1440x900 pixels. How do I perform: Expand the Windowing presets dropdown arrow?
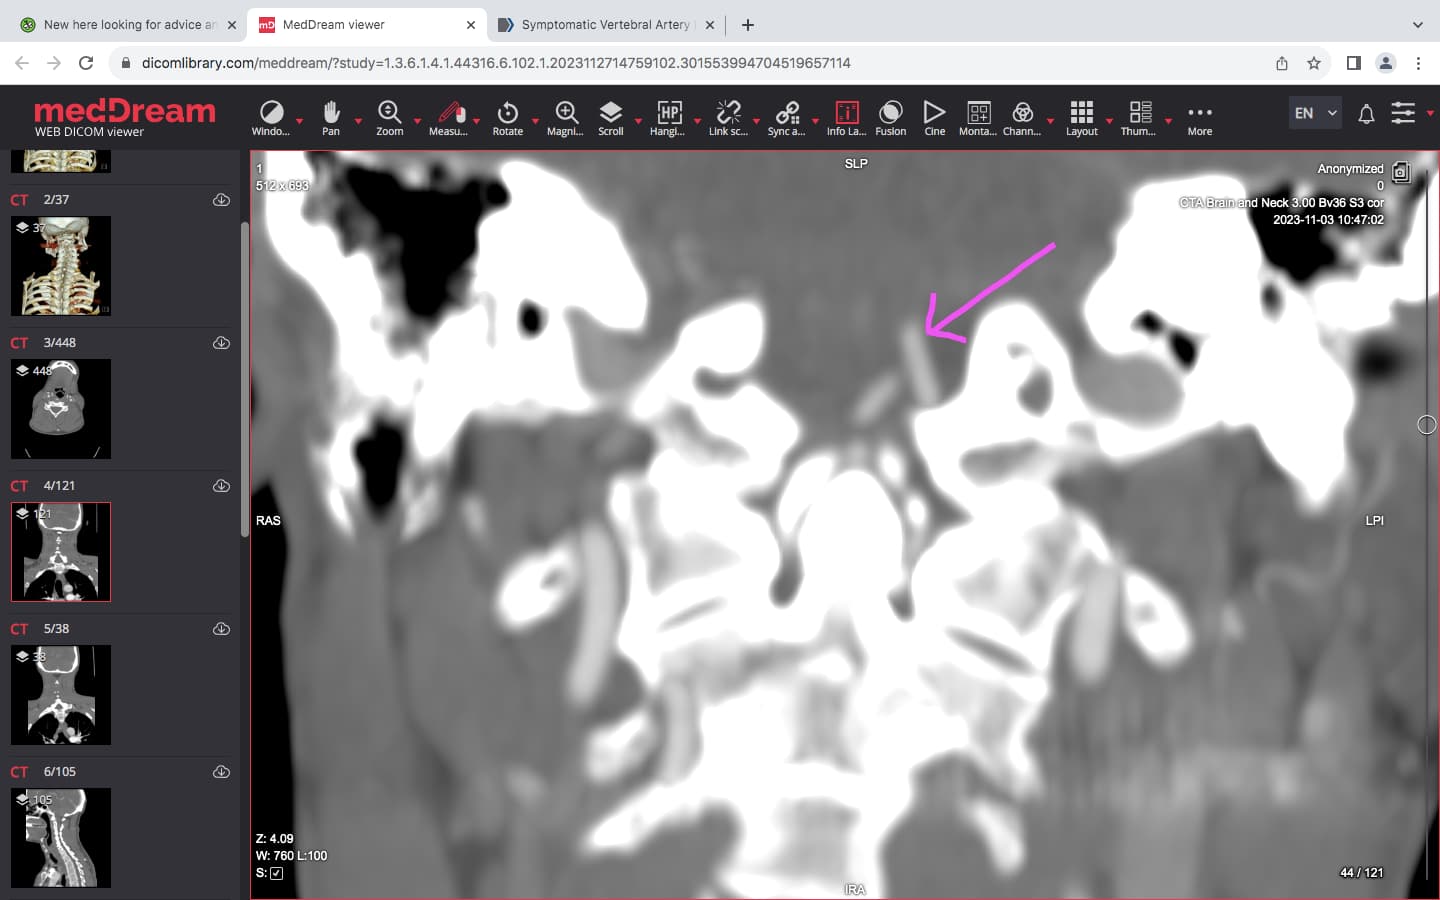(x=299, y=121)
